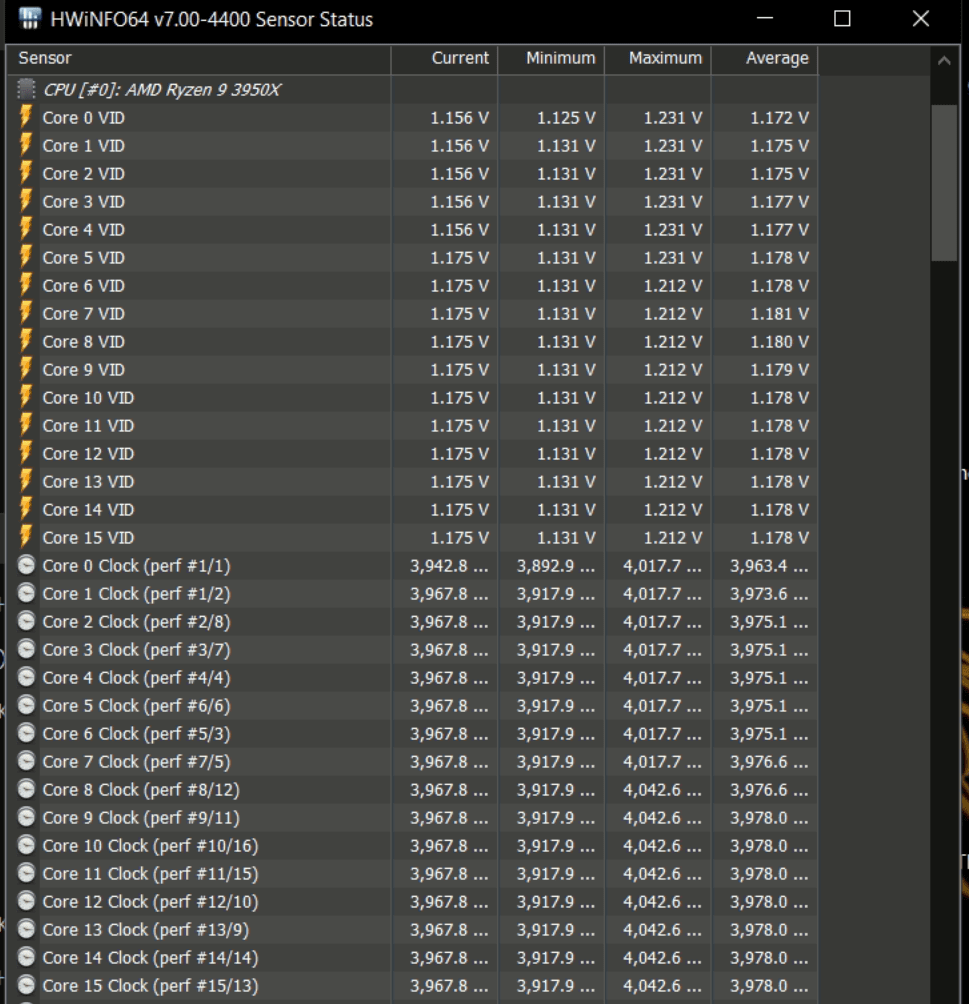
Task: Click Core 9 VID average value 1.179 V
Action: click(x=779, y=370)
